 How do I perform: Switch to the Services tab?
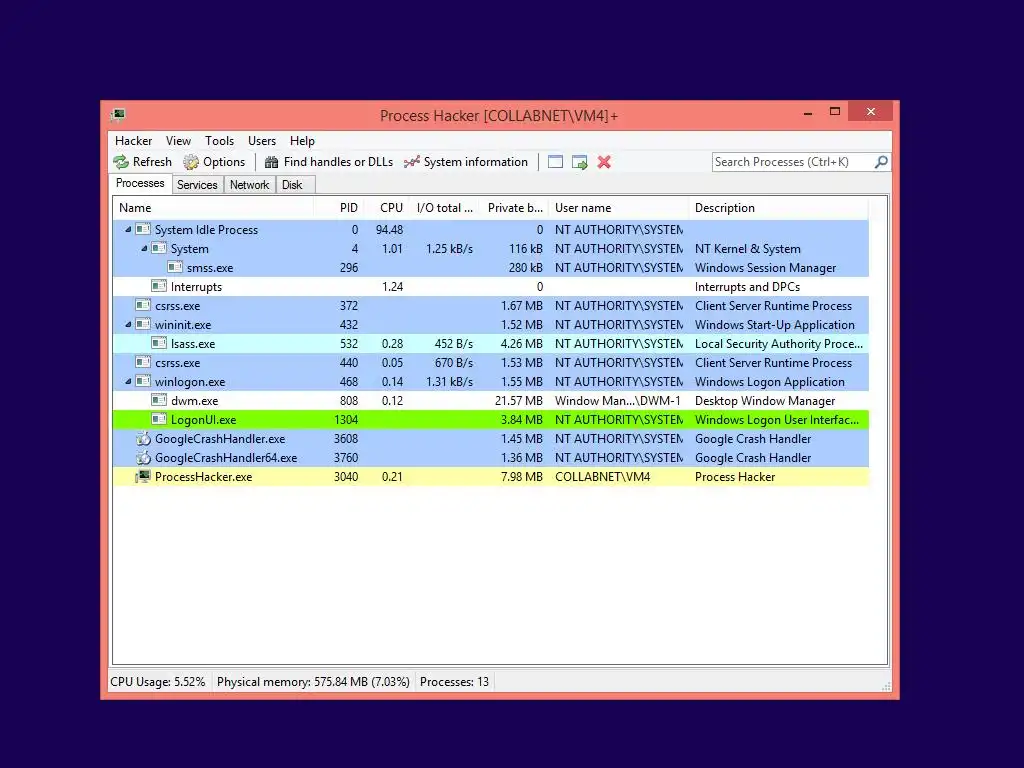(x=197, y=185)
